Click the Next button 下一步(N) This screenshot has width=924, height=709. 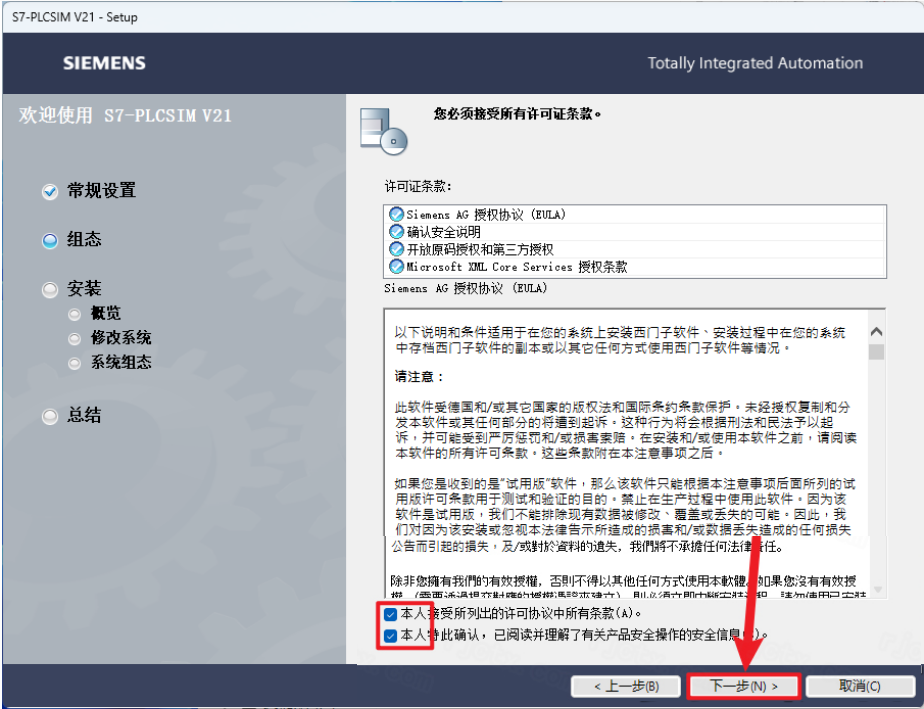(x=743, y=686)
